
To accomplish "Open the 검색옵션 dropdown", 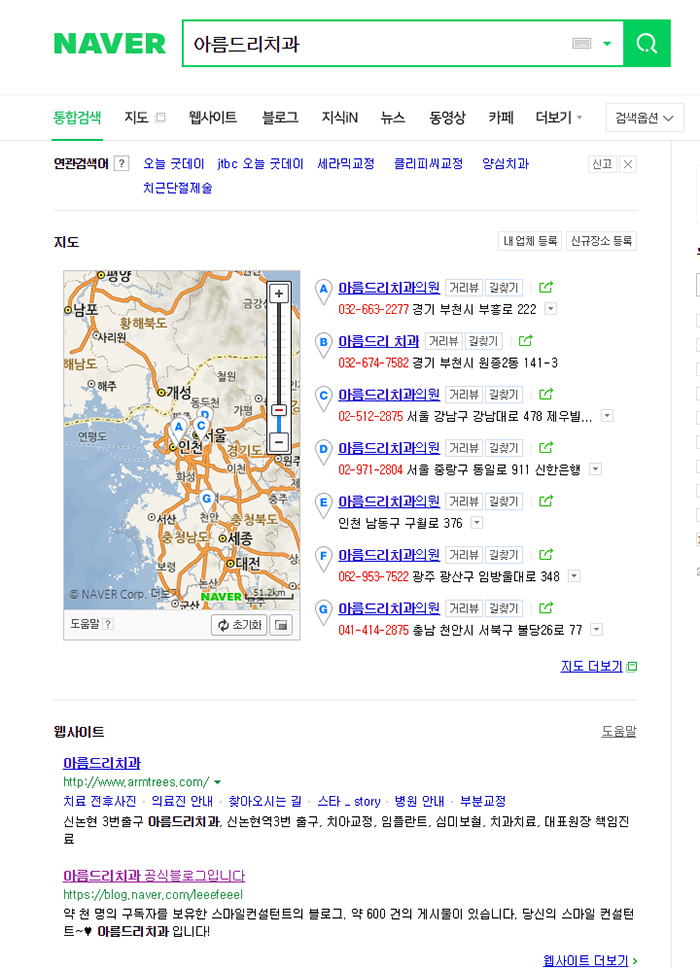I will click(644, 117).
